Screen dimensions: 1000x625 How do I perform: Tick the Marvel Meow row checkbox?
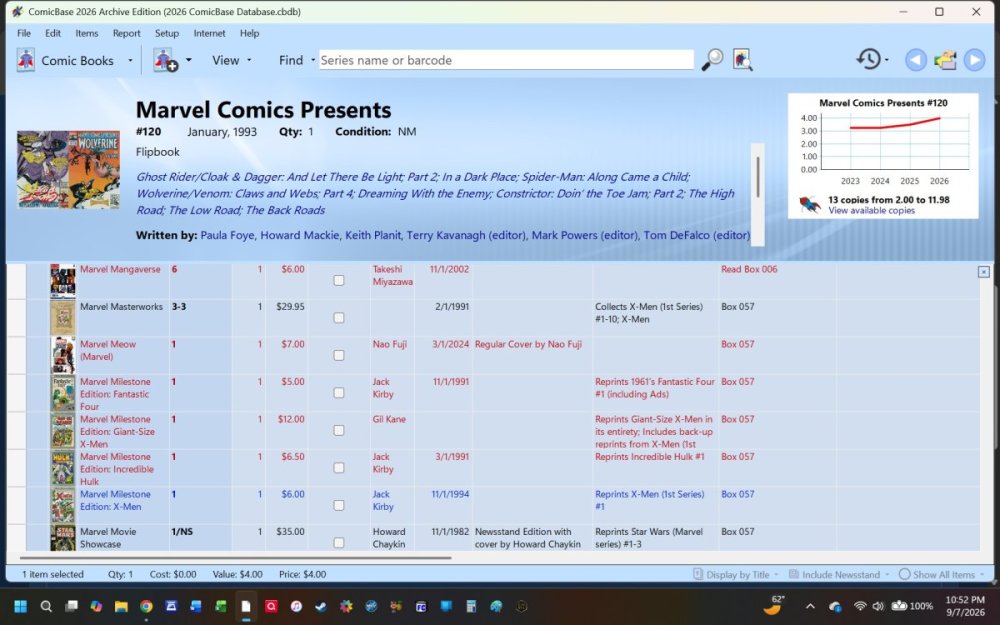coord(339,355)
